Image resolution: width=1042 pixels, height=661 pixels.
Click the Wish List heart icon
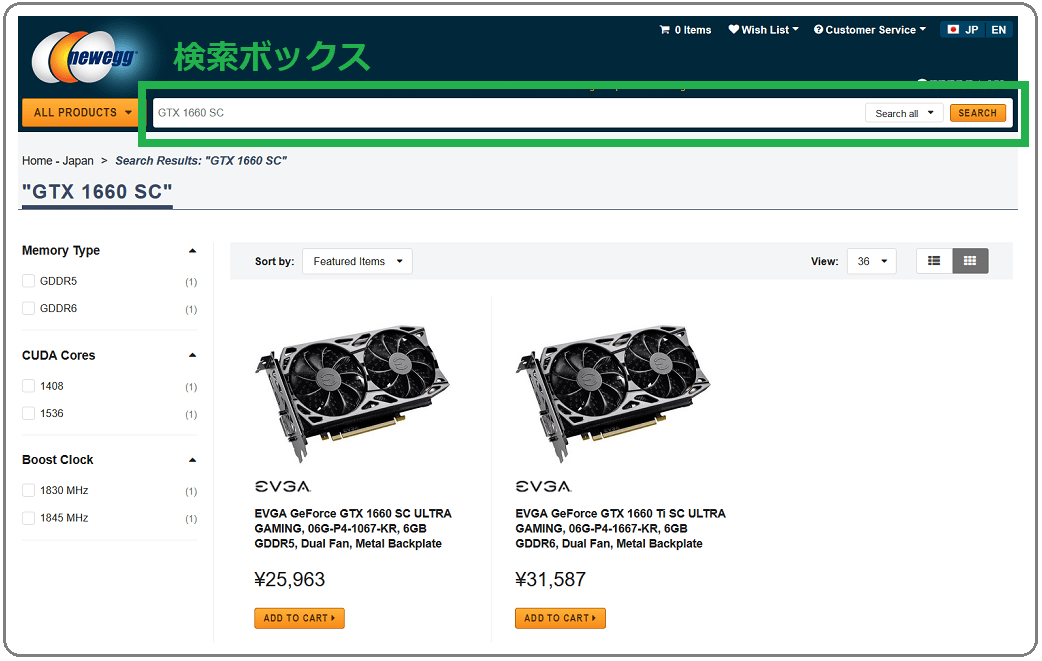[734, 29]
